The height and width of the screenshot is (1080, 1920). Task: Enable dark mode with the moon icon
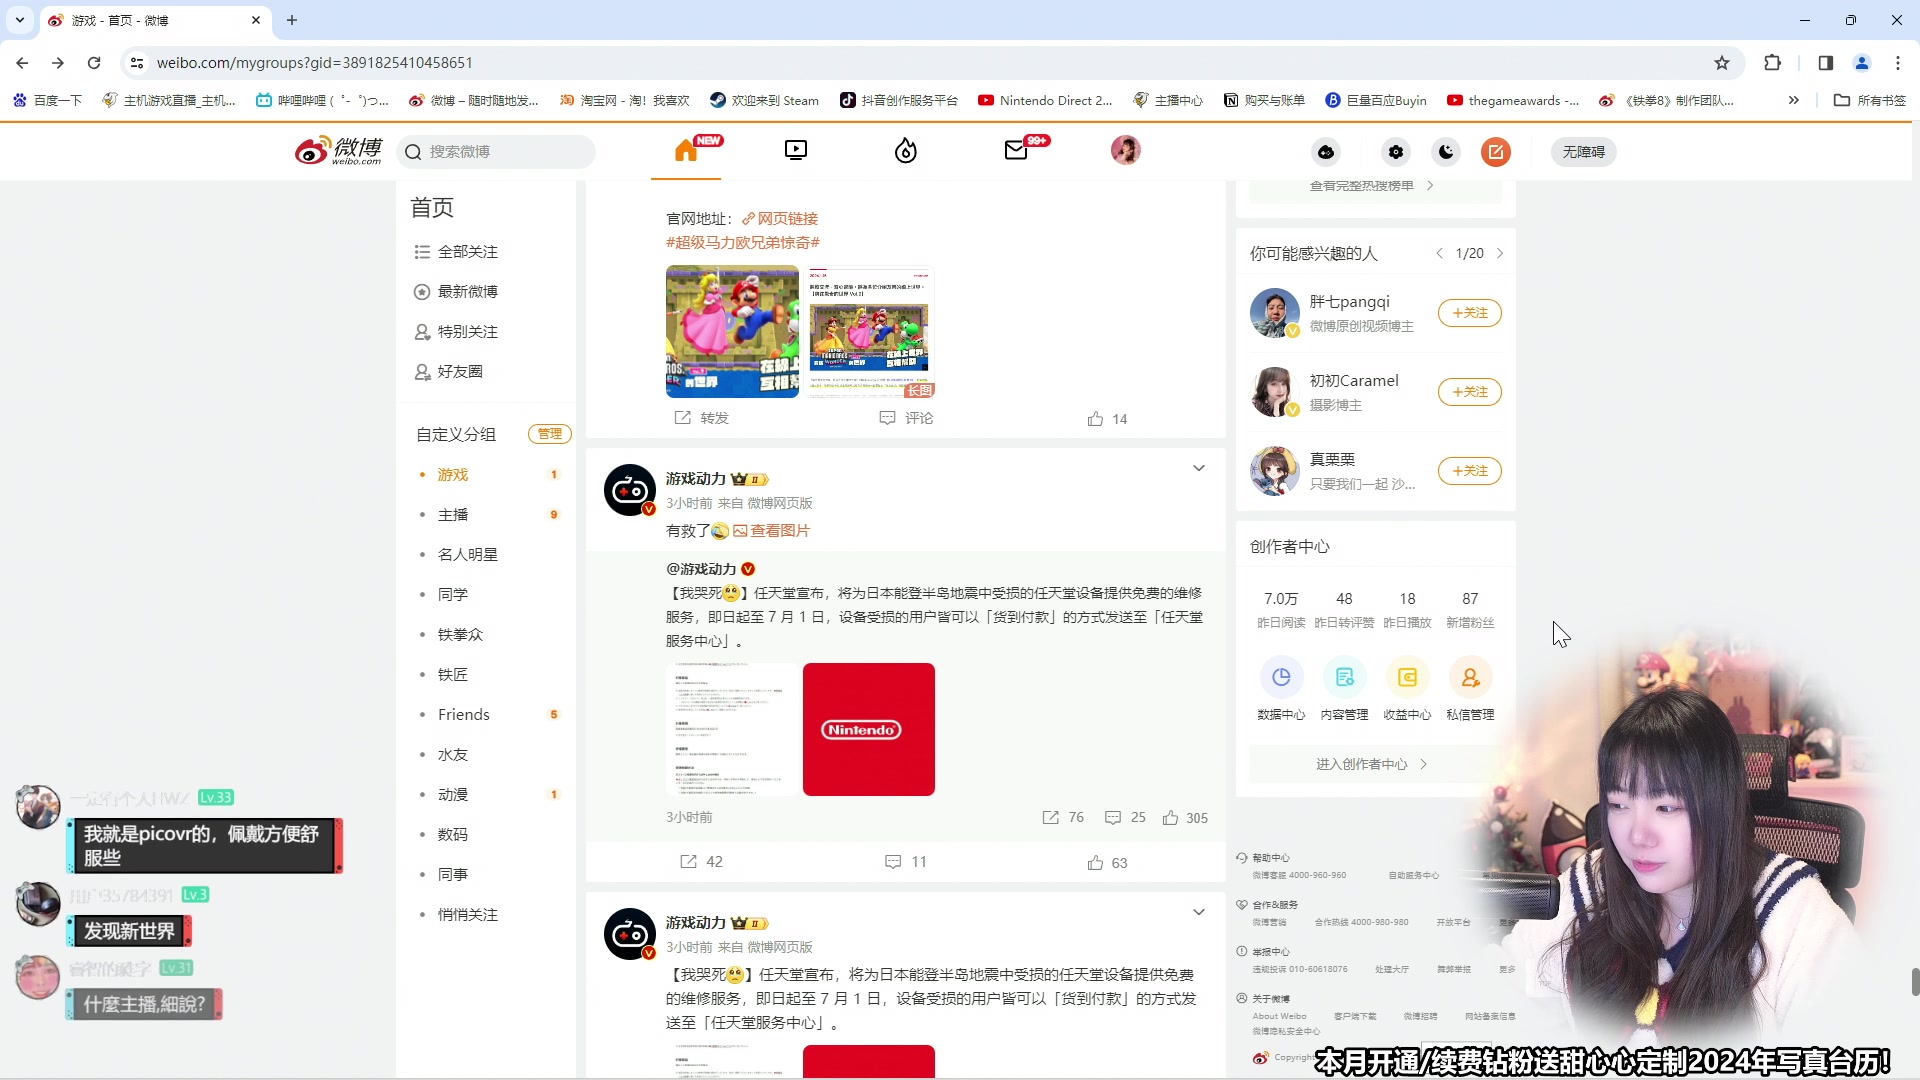pyautogui.click(x=1446, y=151)
